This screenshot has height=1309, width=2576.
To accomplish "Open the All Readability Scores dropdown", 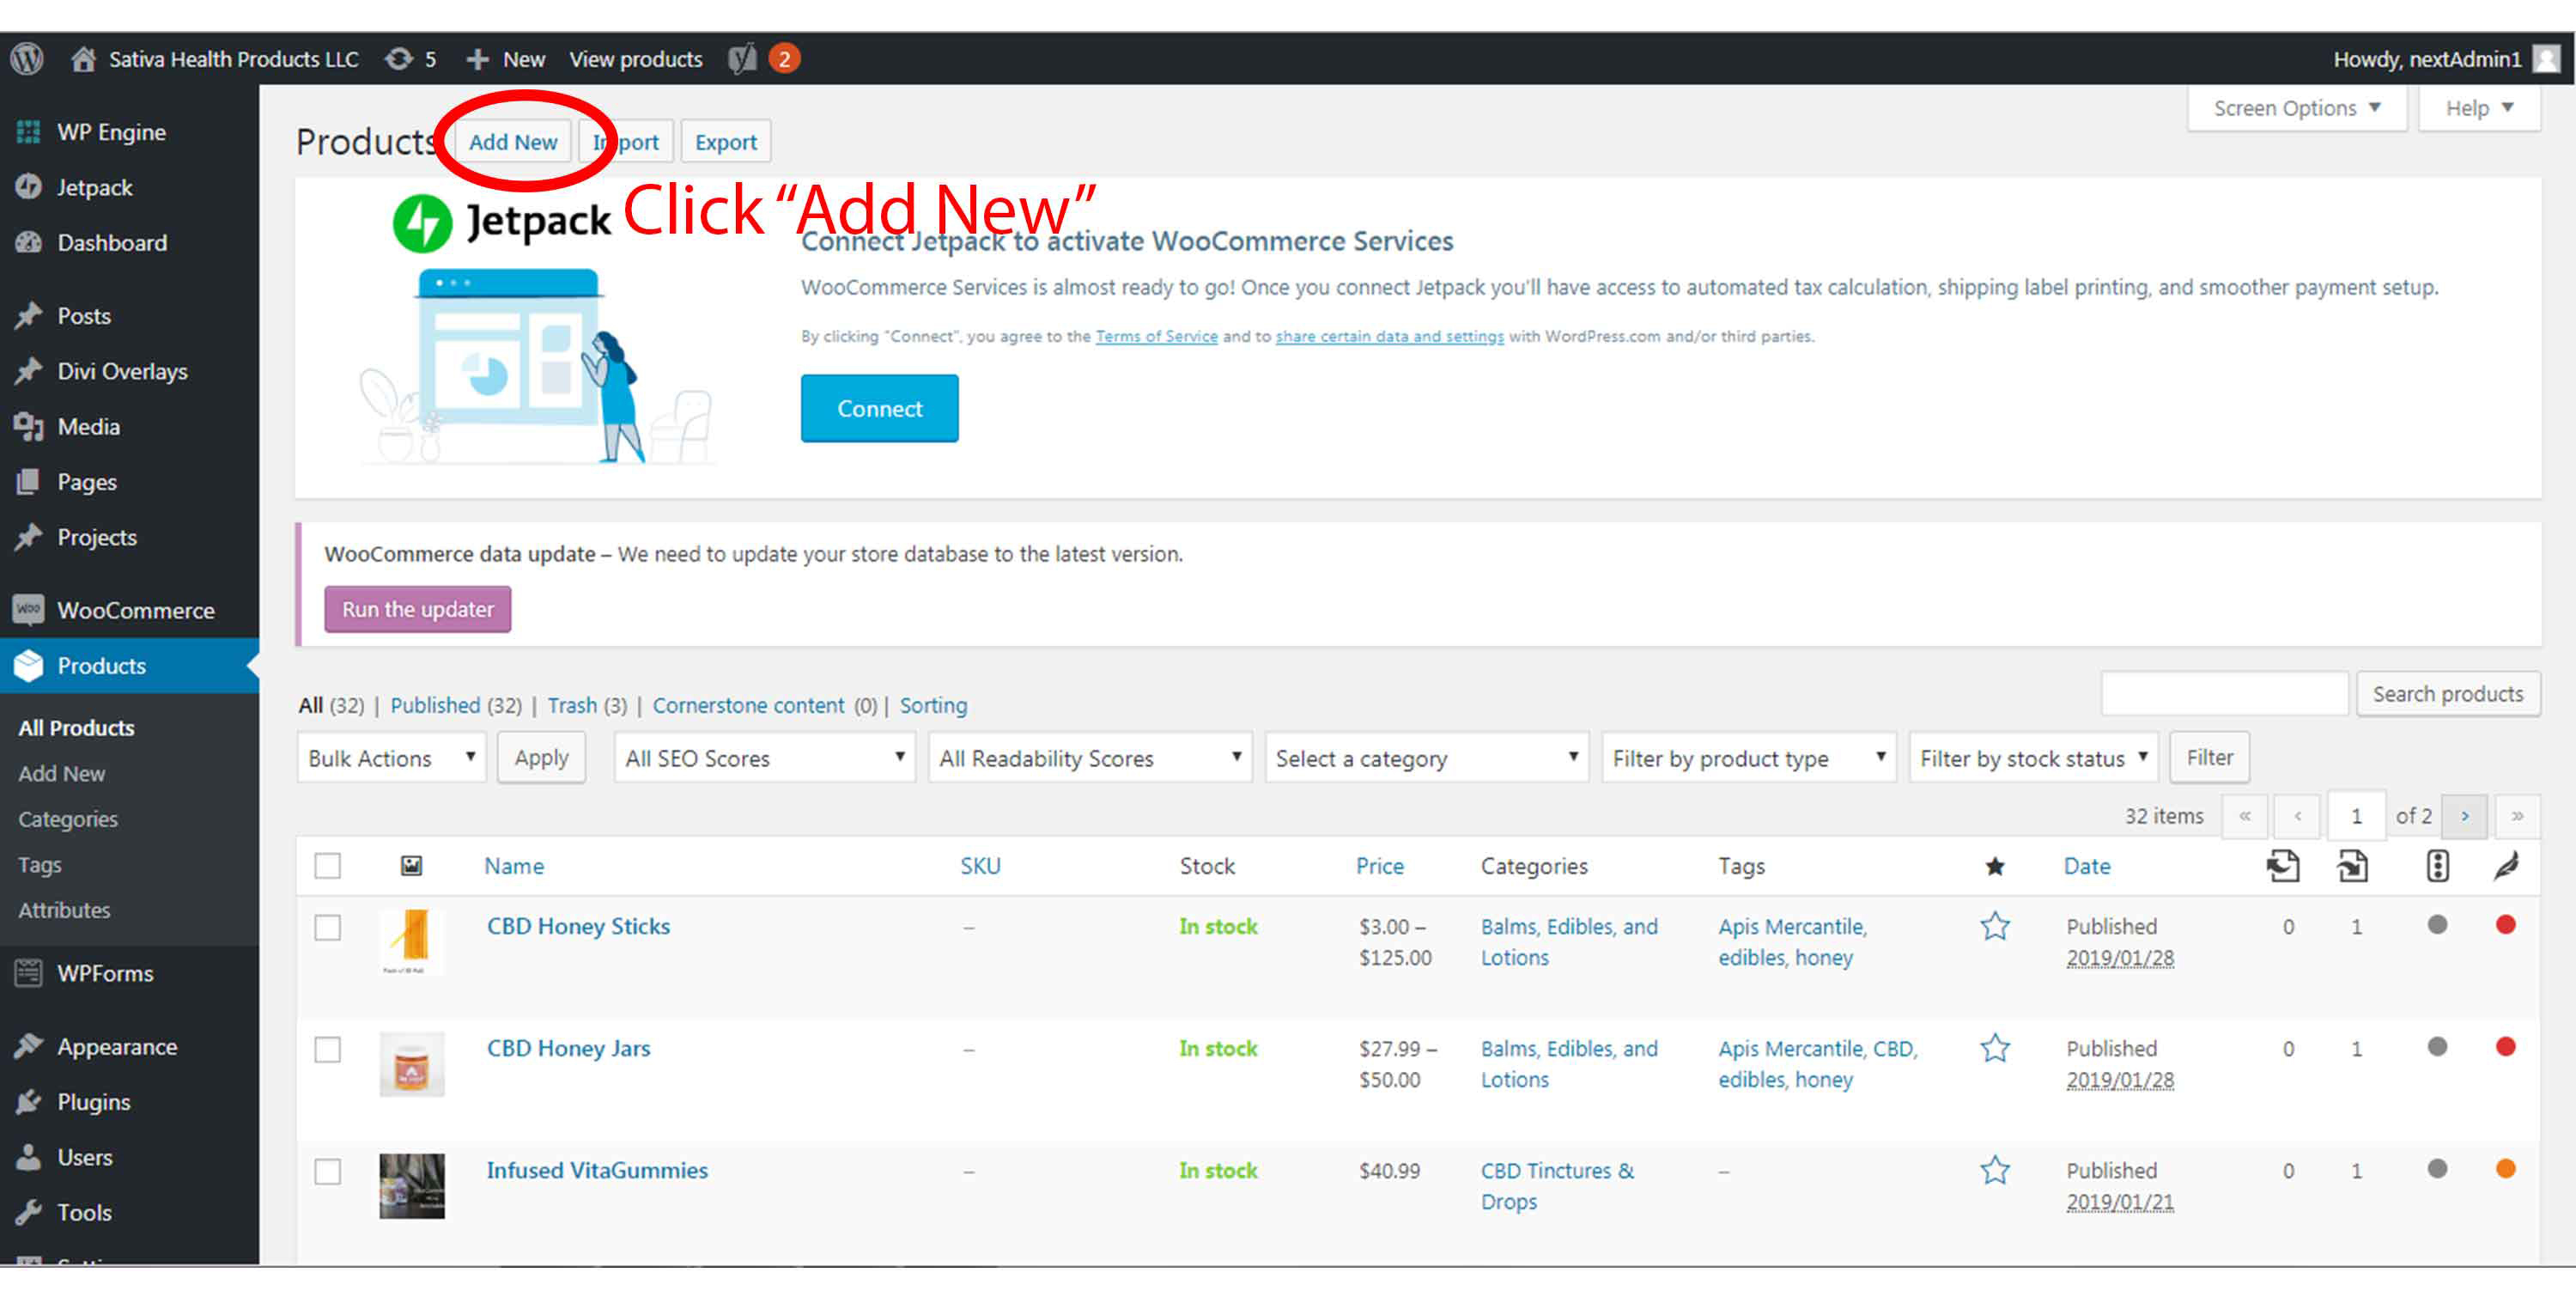I will point(1090,758).
